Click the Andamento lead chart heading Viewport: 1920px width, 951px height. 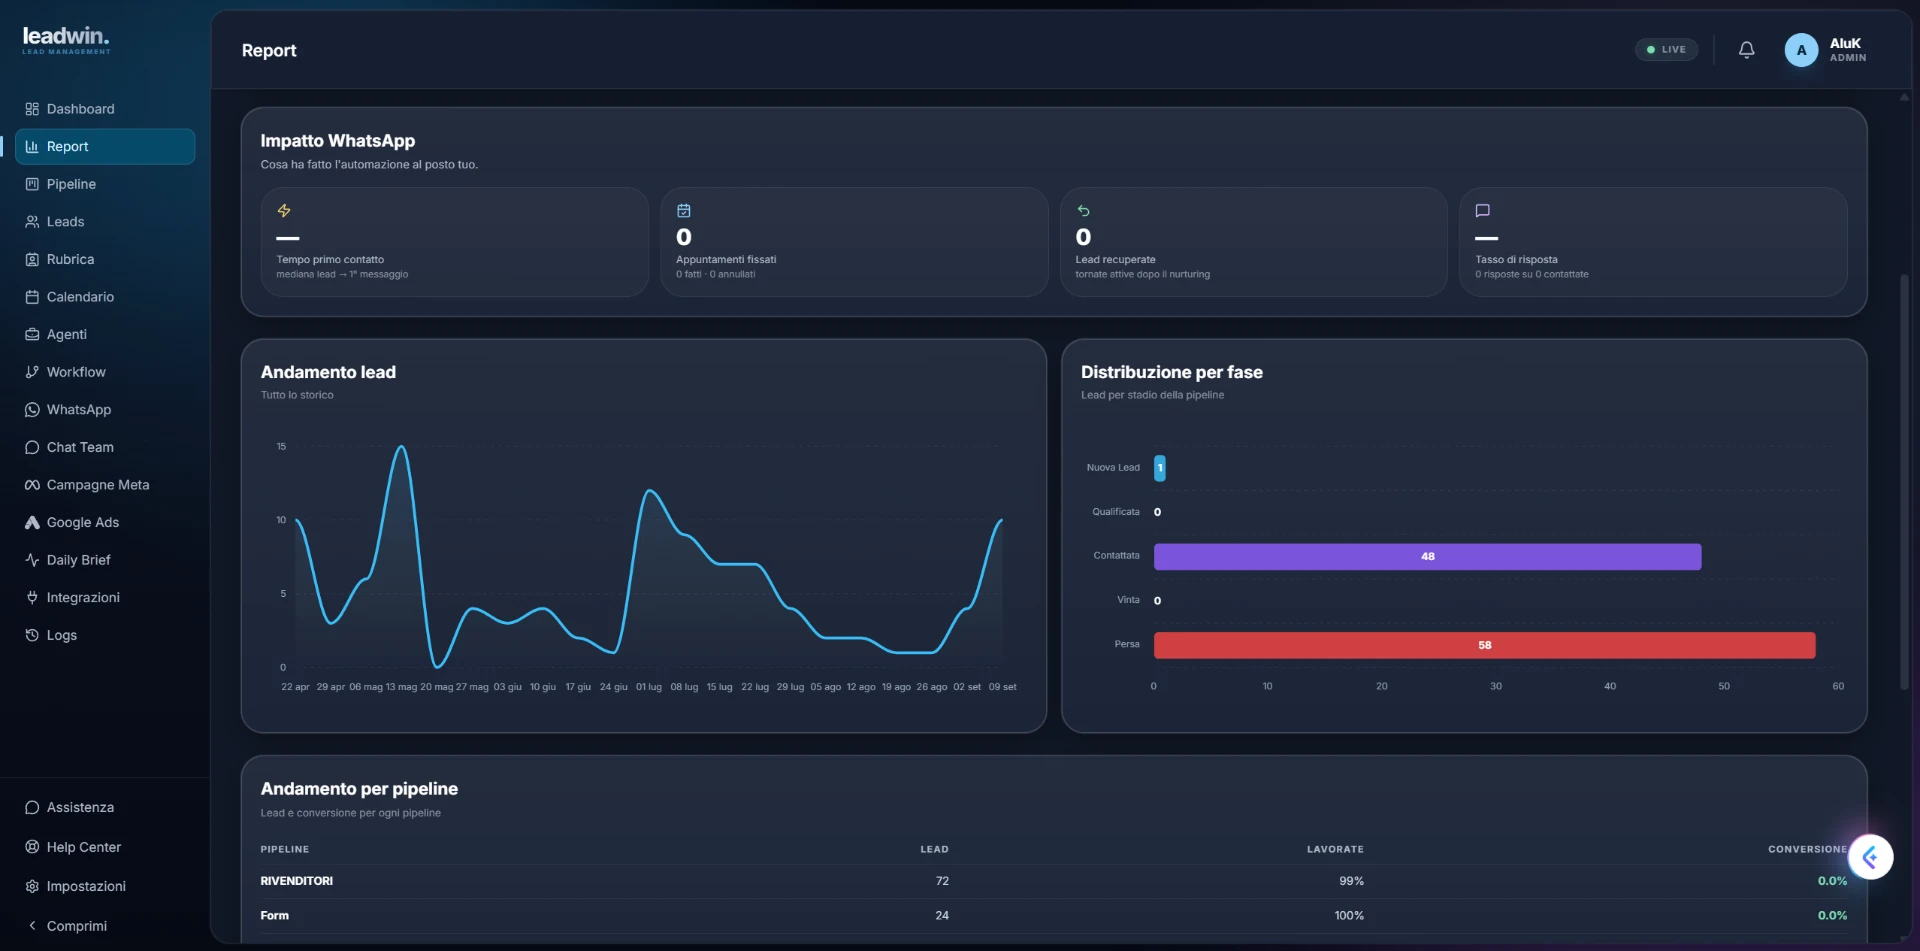coord(328,372)
